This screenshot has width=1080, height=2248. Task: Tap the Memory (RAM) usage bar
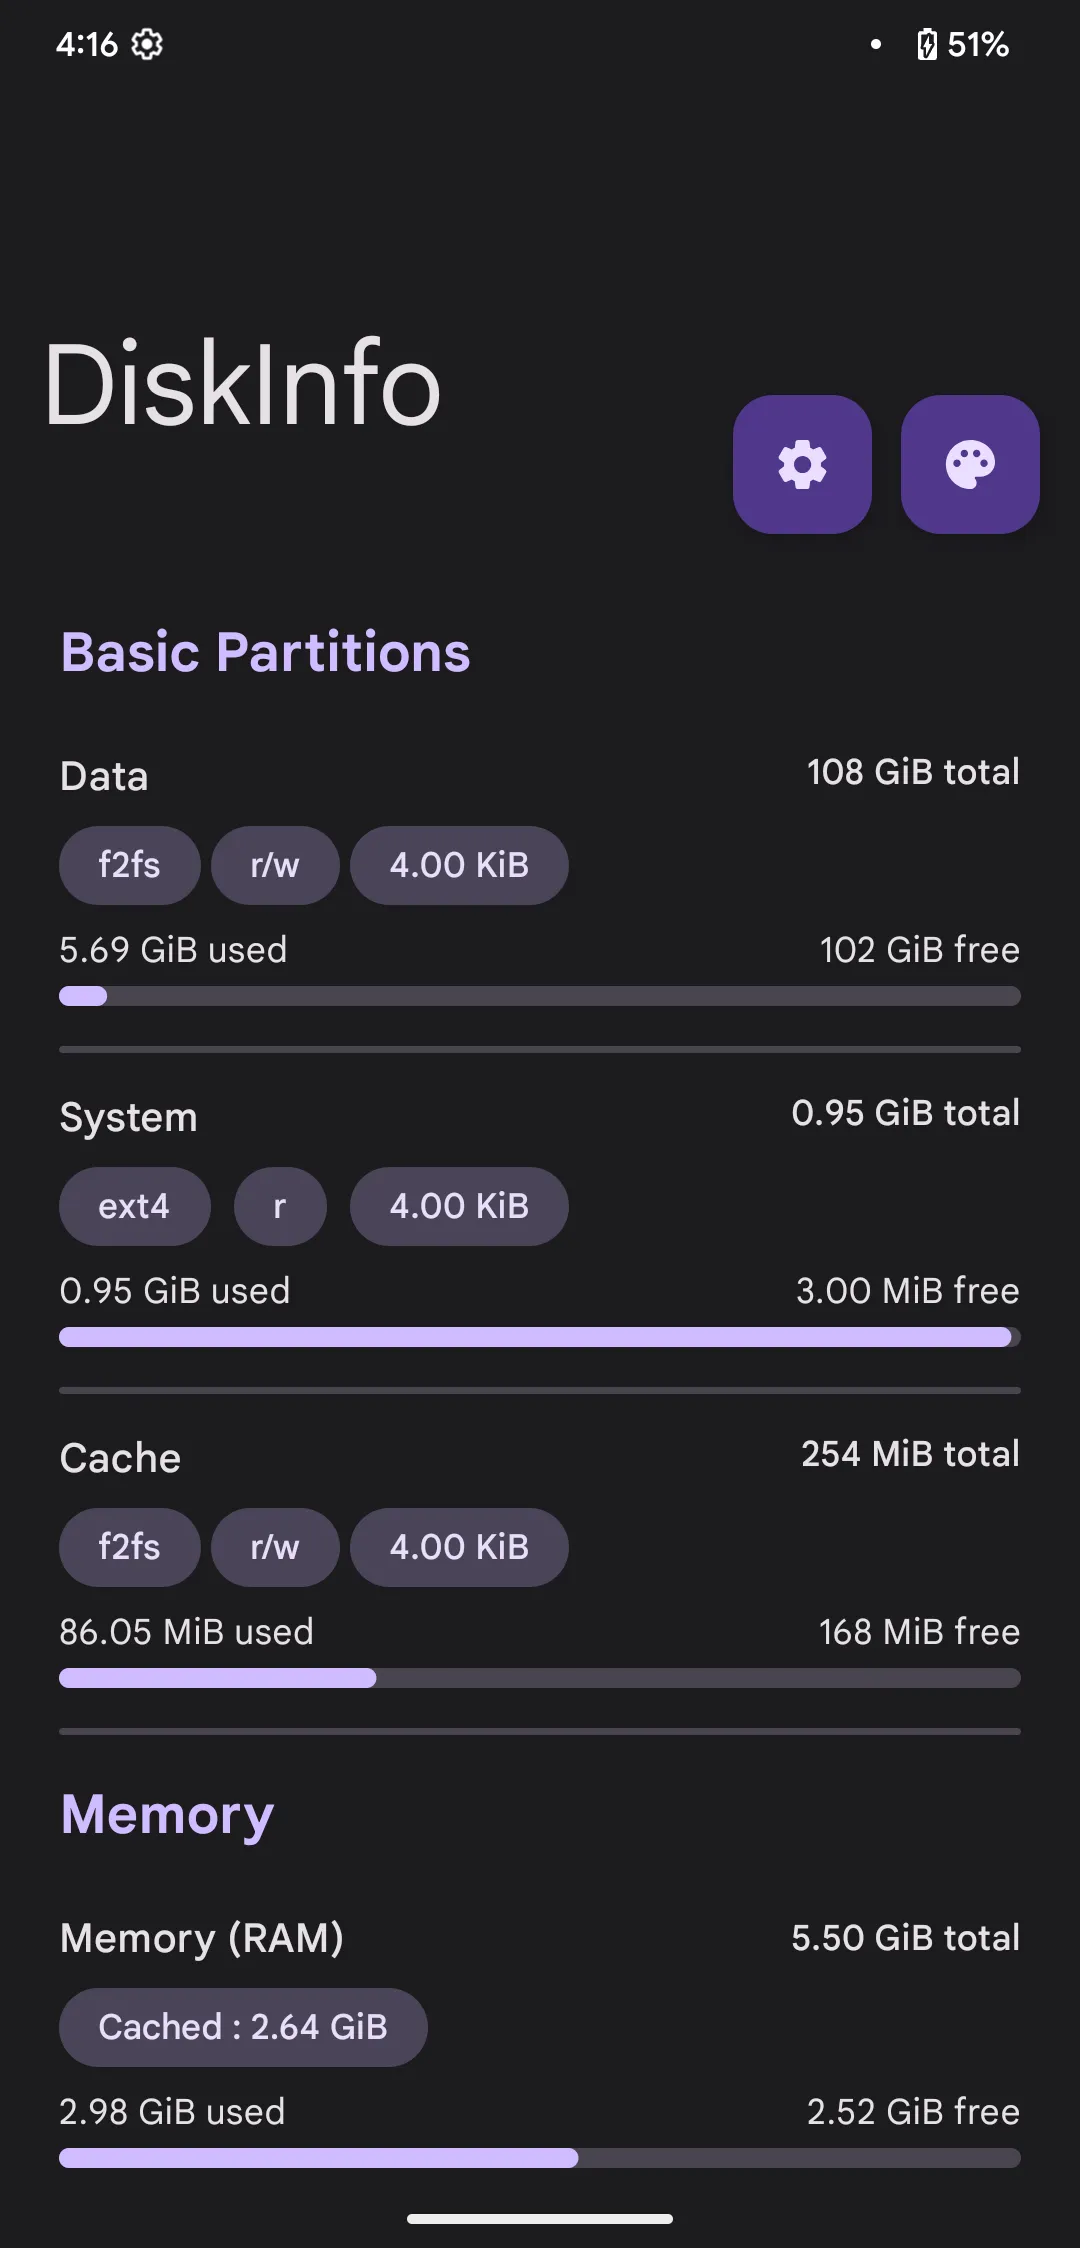point(540,2158)
